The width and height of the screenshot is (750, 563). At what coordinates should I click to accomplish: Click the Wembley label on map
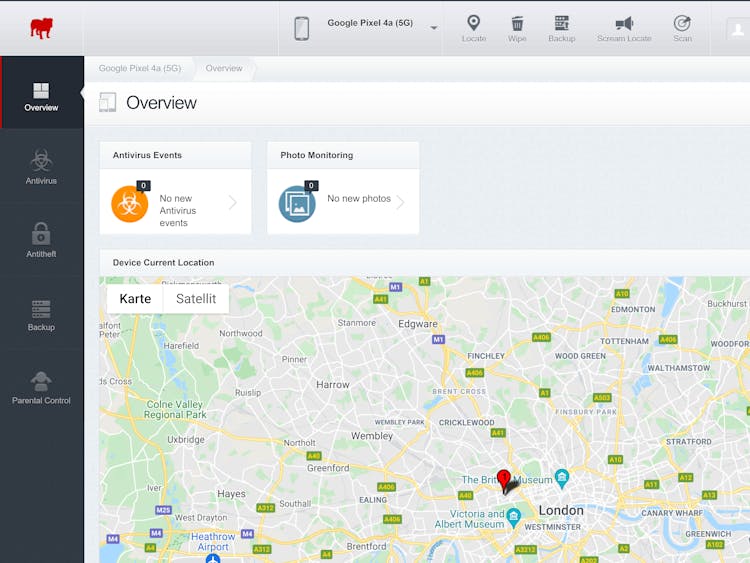coord(372,436)
